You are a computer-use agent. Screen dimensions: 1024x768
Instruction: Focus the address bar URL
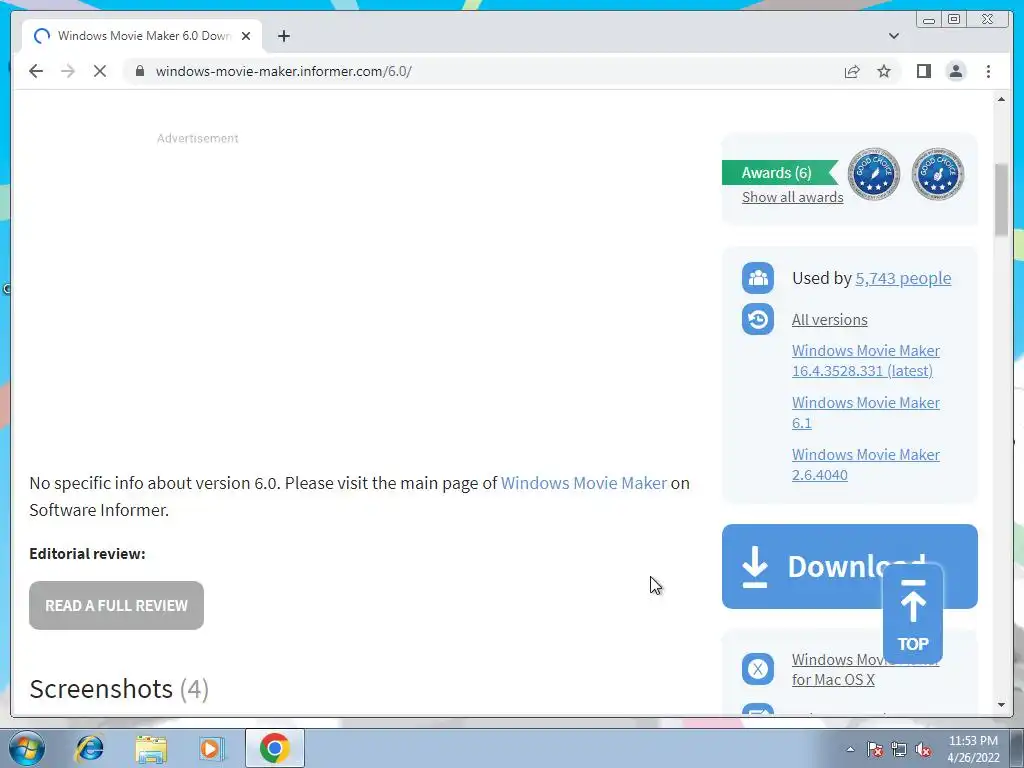point(283,71)
